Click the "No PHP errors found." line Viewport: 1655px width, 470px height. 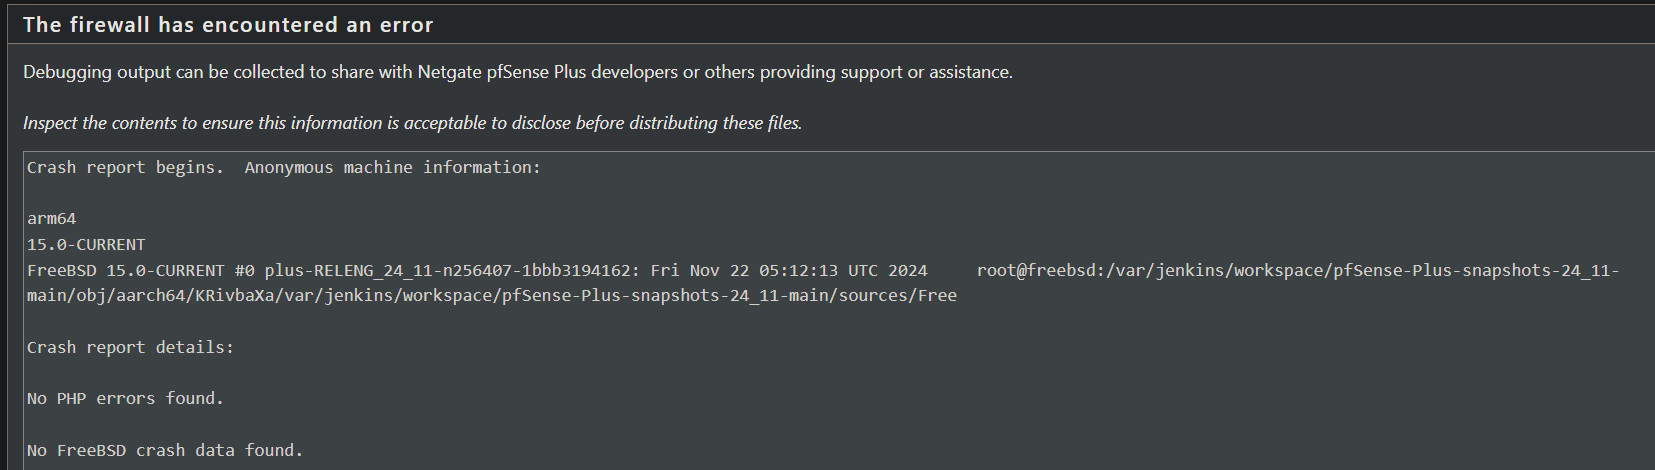tap(125, 398)
